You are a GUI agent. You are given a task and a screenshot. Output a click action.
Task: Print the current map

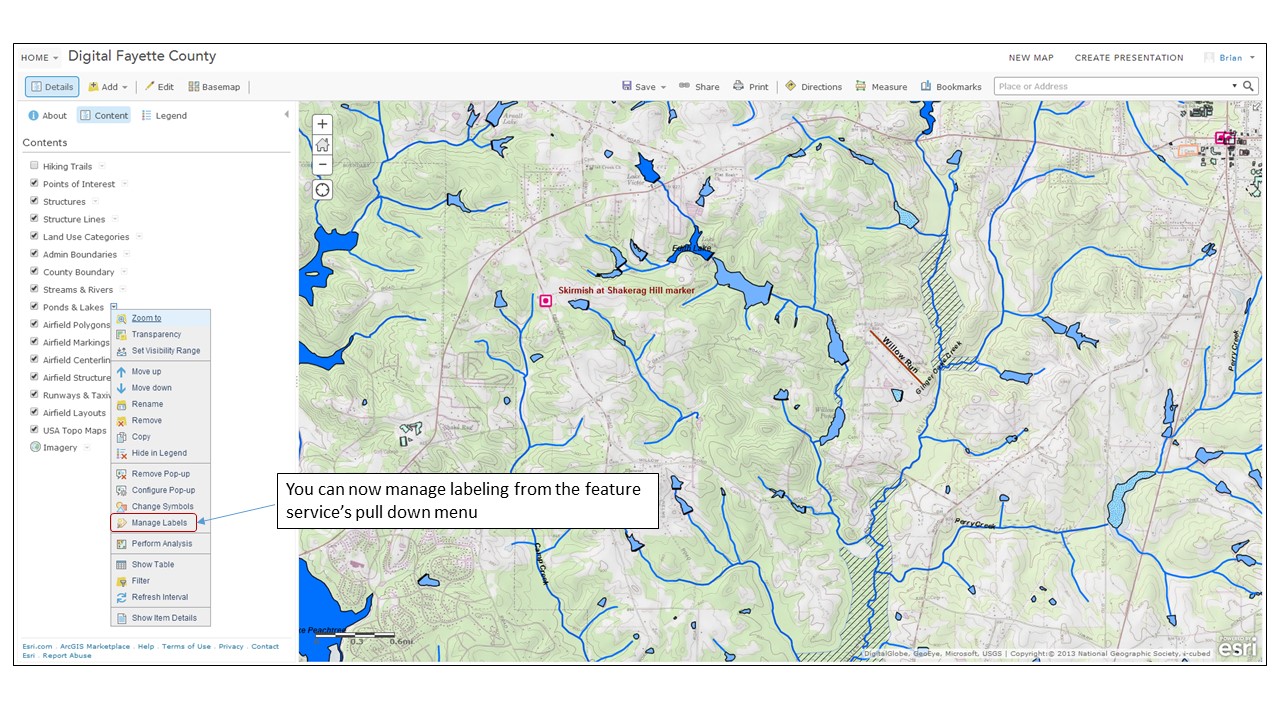pos(750,87)
